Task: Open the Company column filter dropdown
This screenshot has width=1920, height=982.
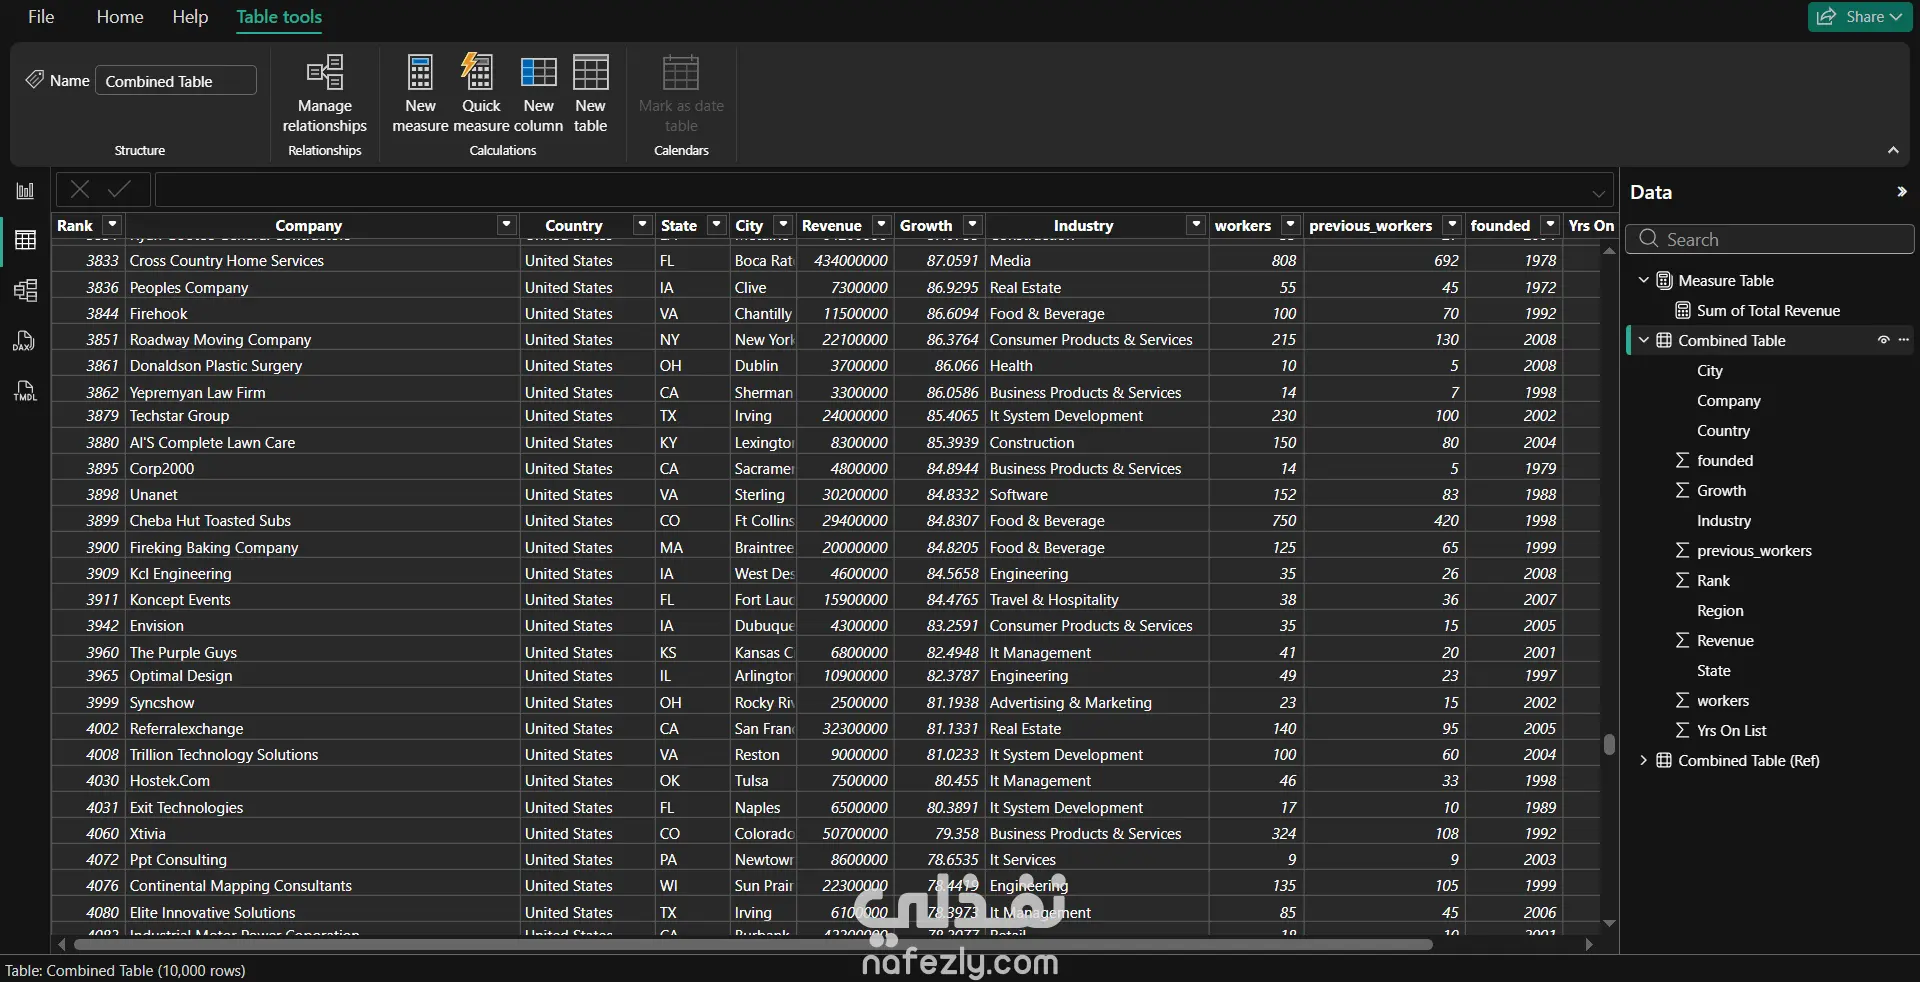Action: pos(507,225)
